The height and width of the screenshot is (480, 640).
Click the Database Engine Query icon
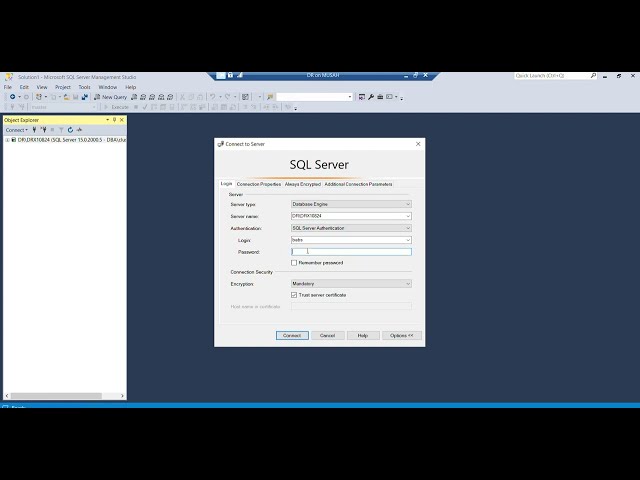(134, 97)
